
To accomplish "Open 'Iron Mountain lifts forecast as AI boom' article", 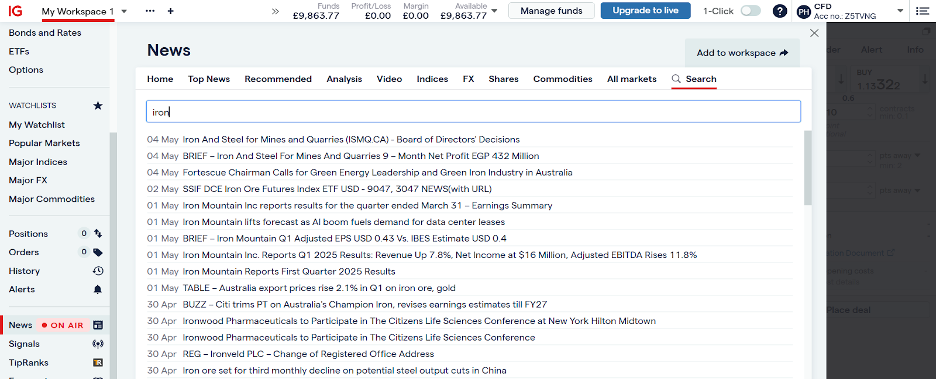I will [344, 222].
